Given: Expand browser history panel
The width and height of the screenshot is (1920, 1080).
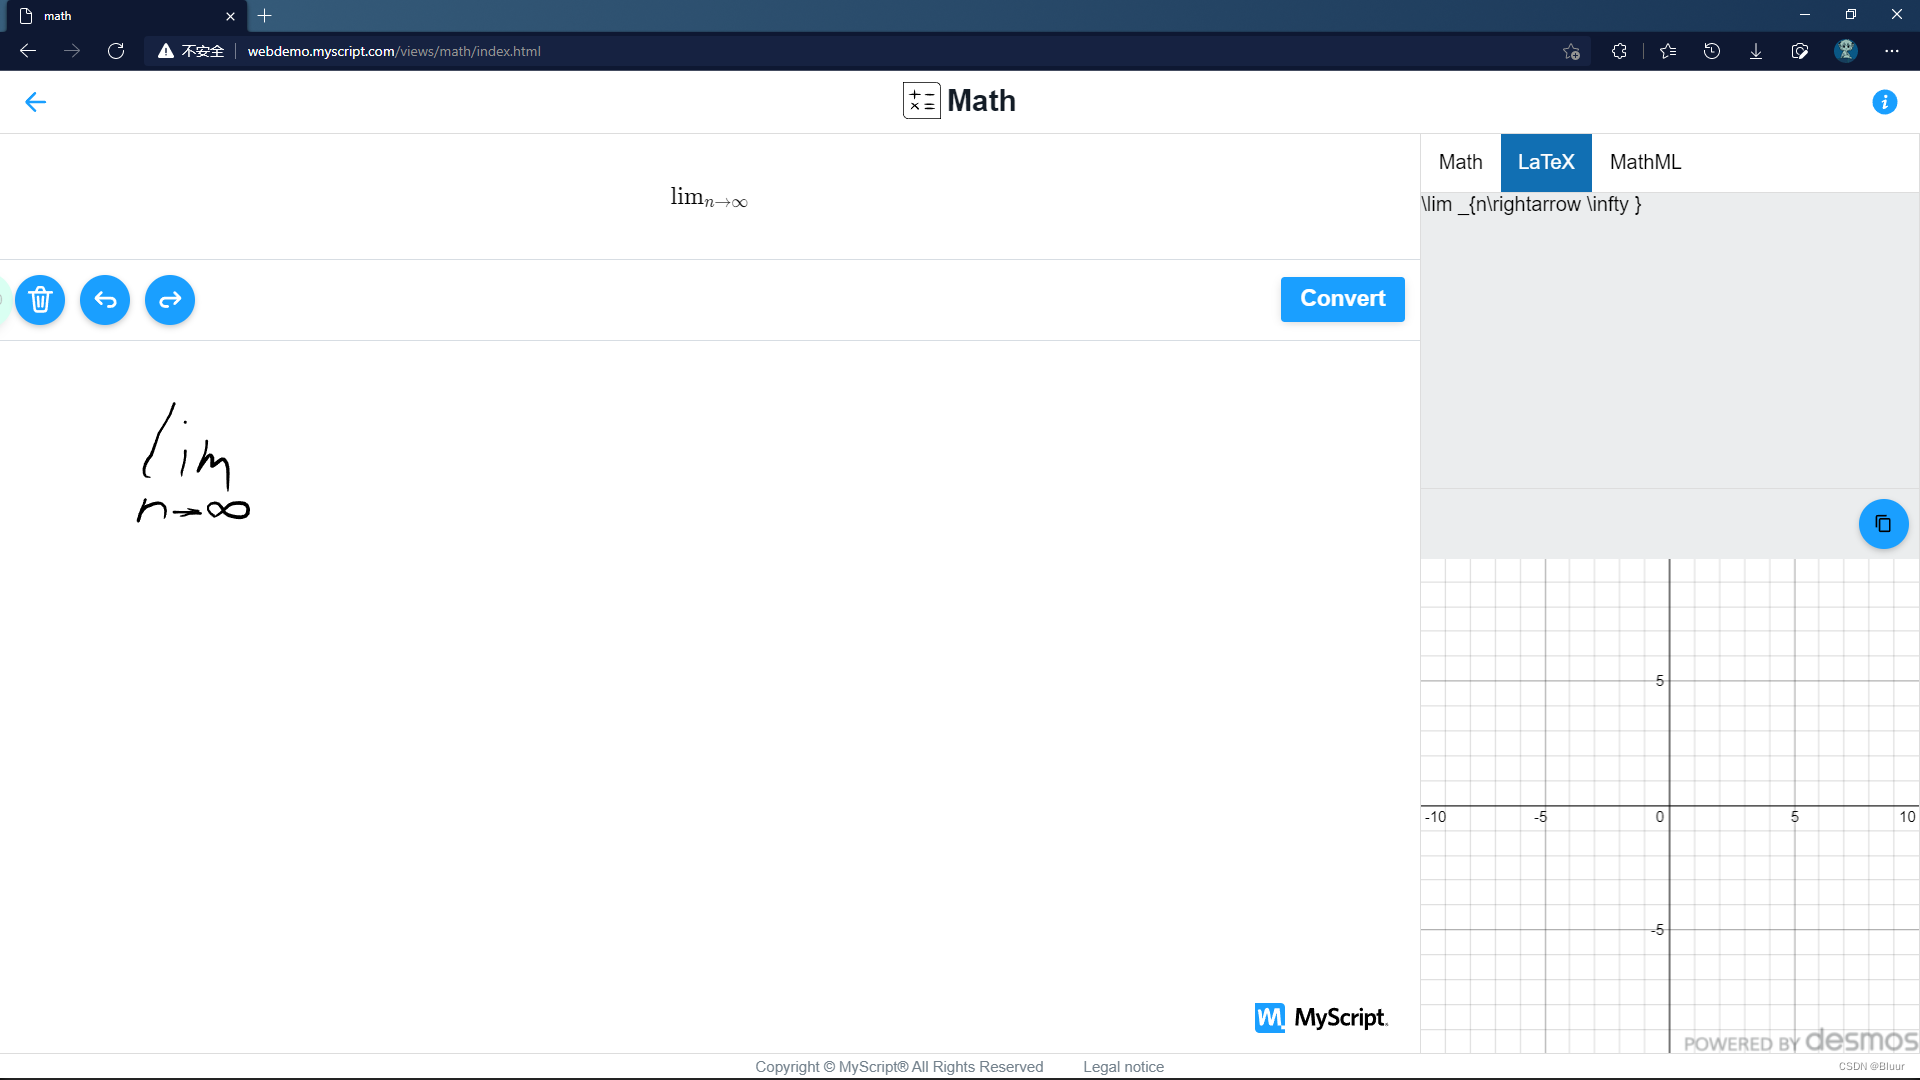Looking at the screenshot, I should 1713,50.
